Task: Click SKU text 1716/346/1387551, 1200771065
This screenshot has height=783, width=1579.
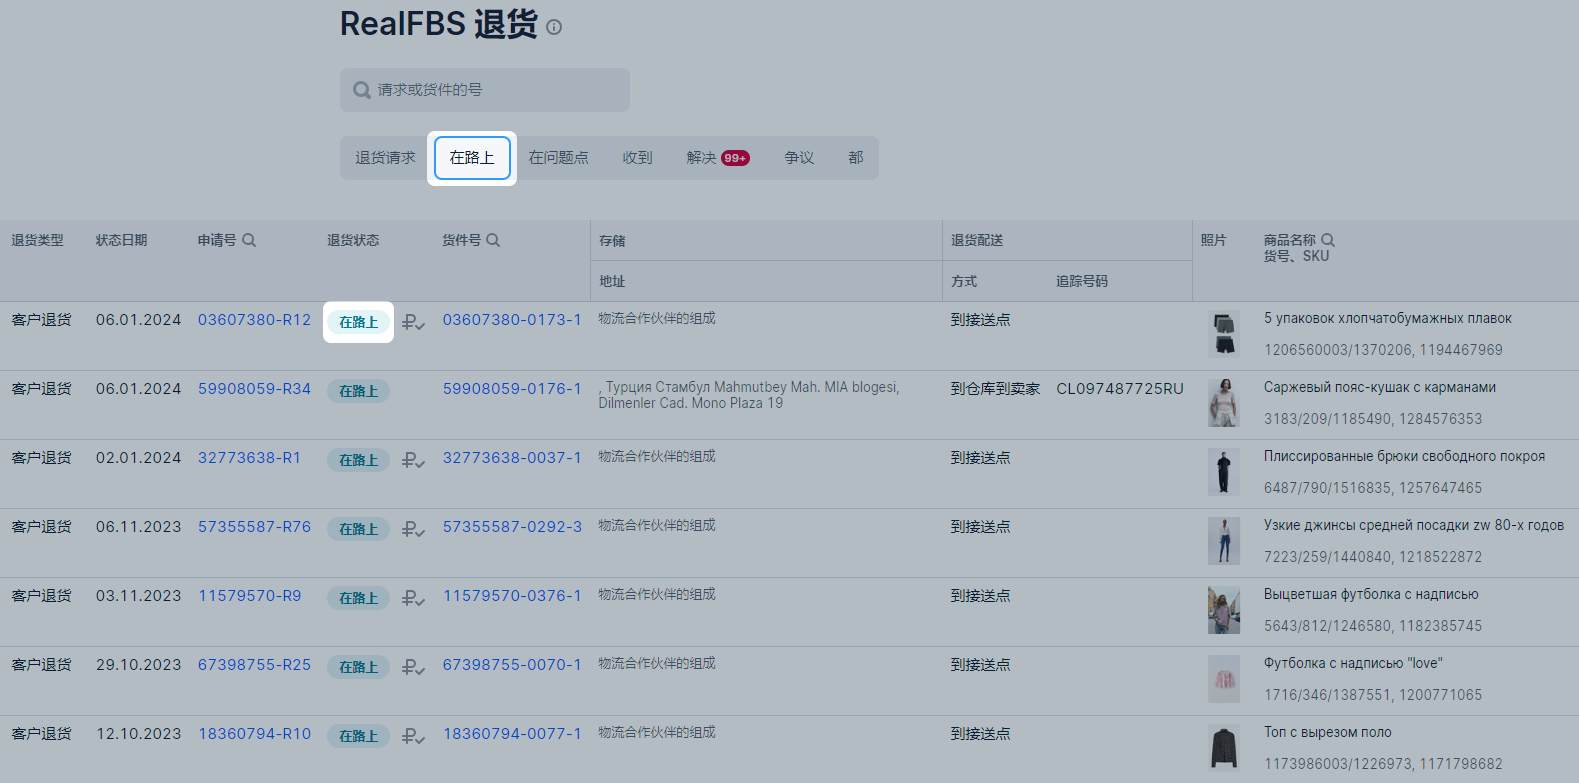Action: coord(1373,695)
